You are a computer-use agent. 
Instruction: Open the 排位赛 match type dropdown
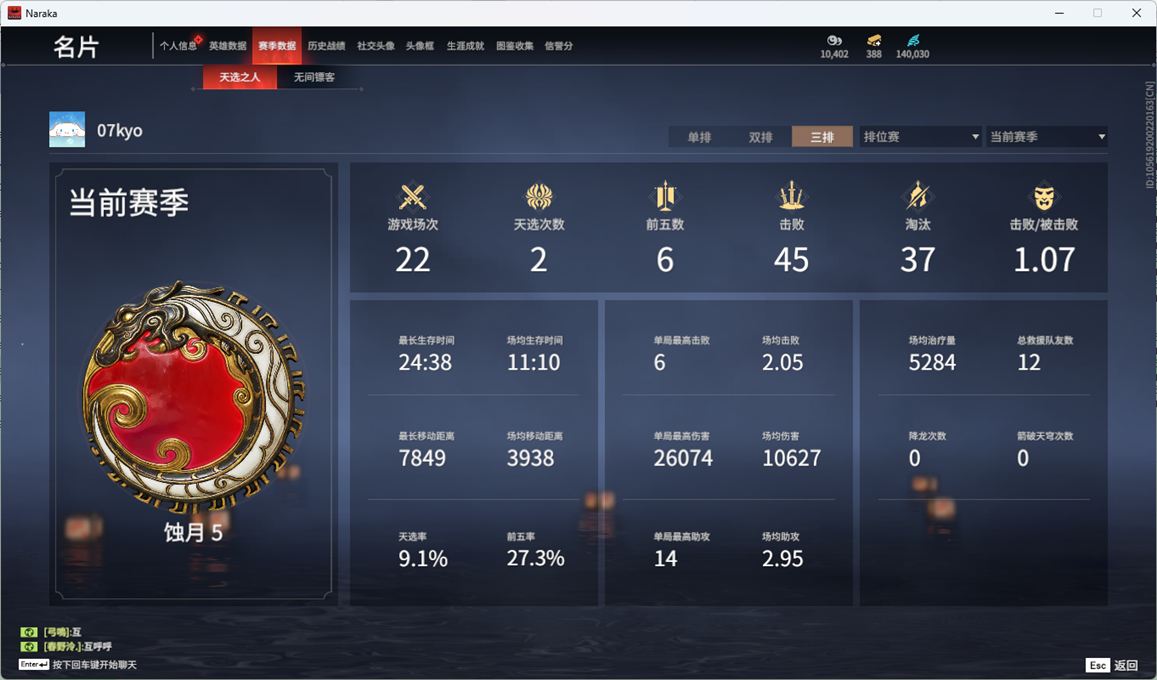point(920,136)
